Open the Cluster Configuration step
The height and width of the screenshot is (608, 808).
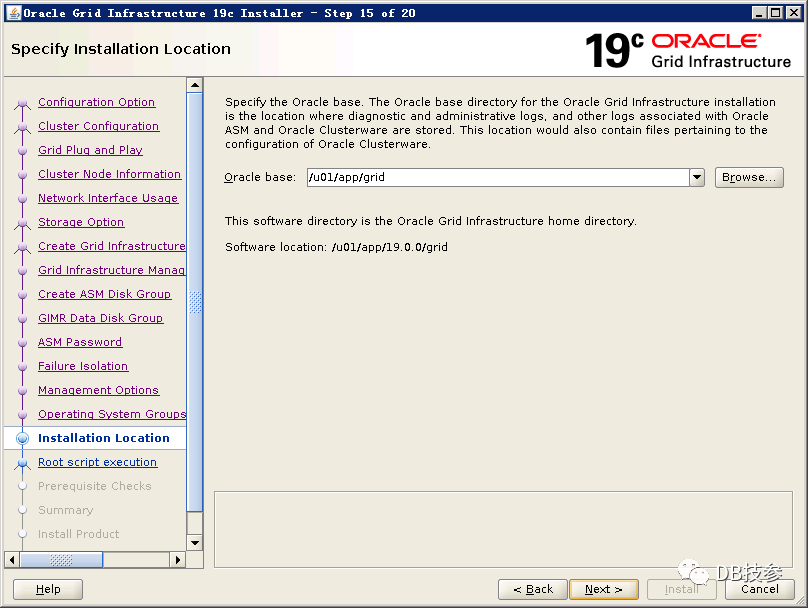98,126
